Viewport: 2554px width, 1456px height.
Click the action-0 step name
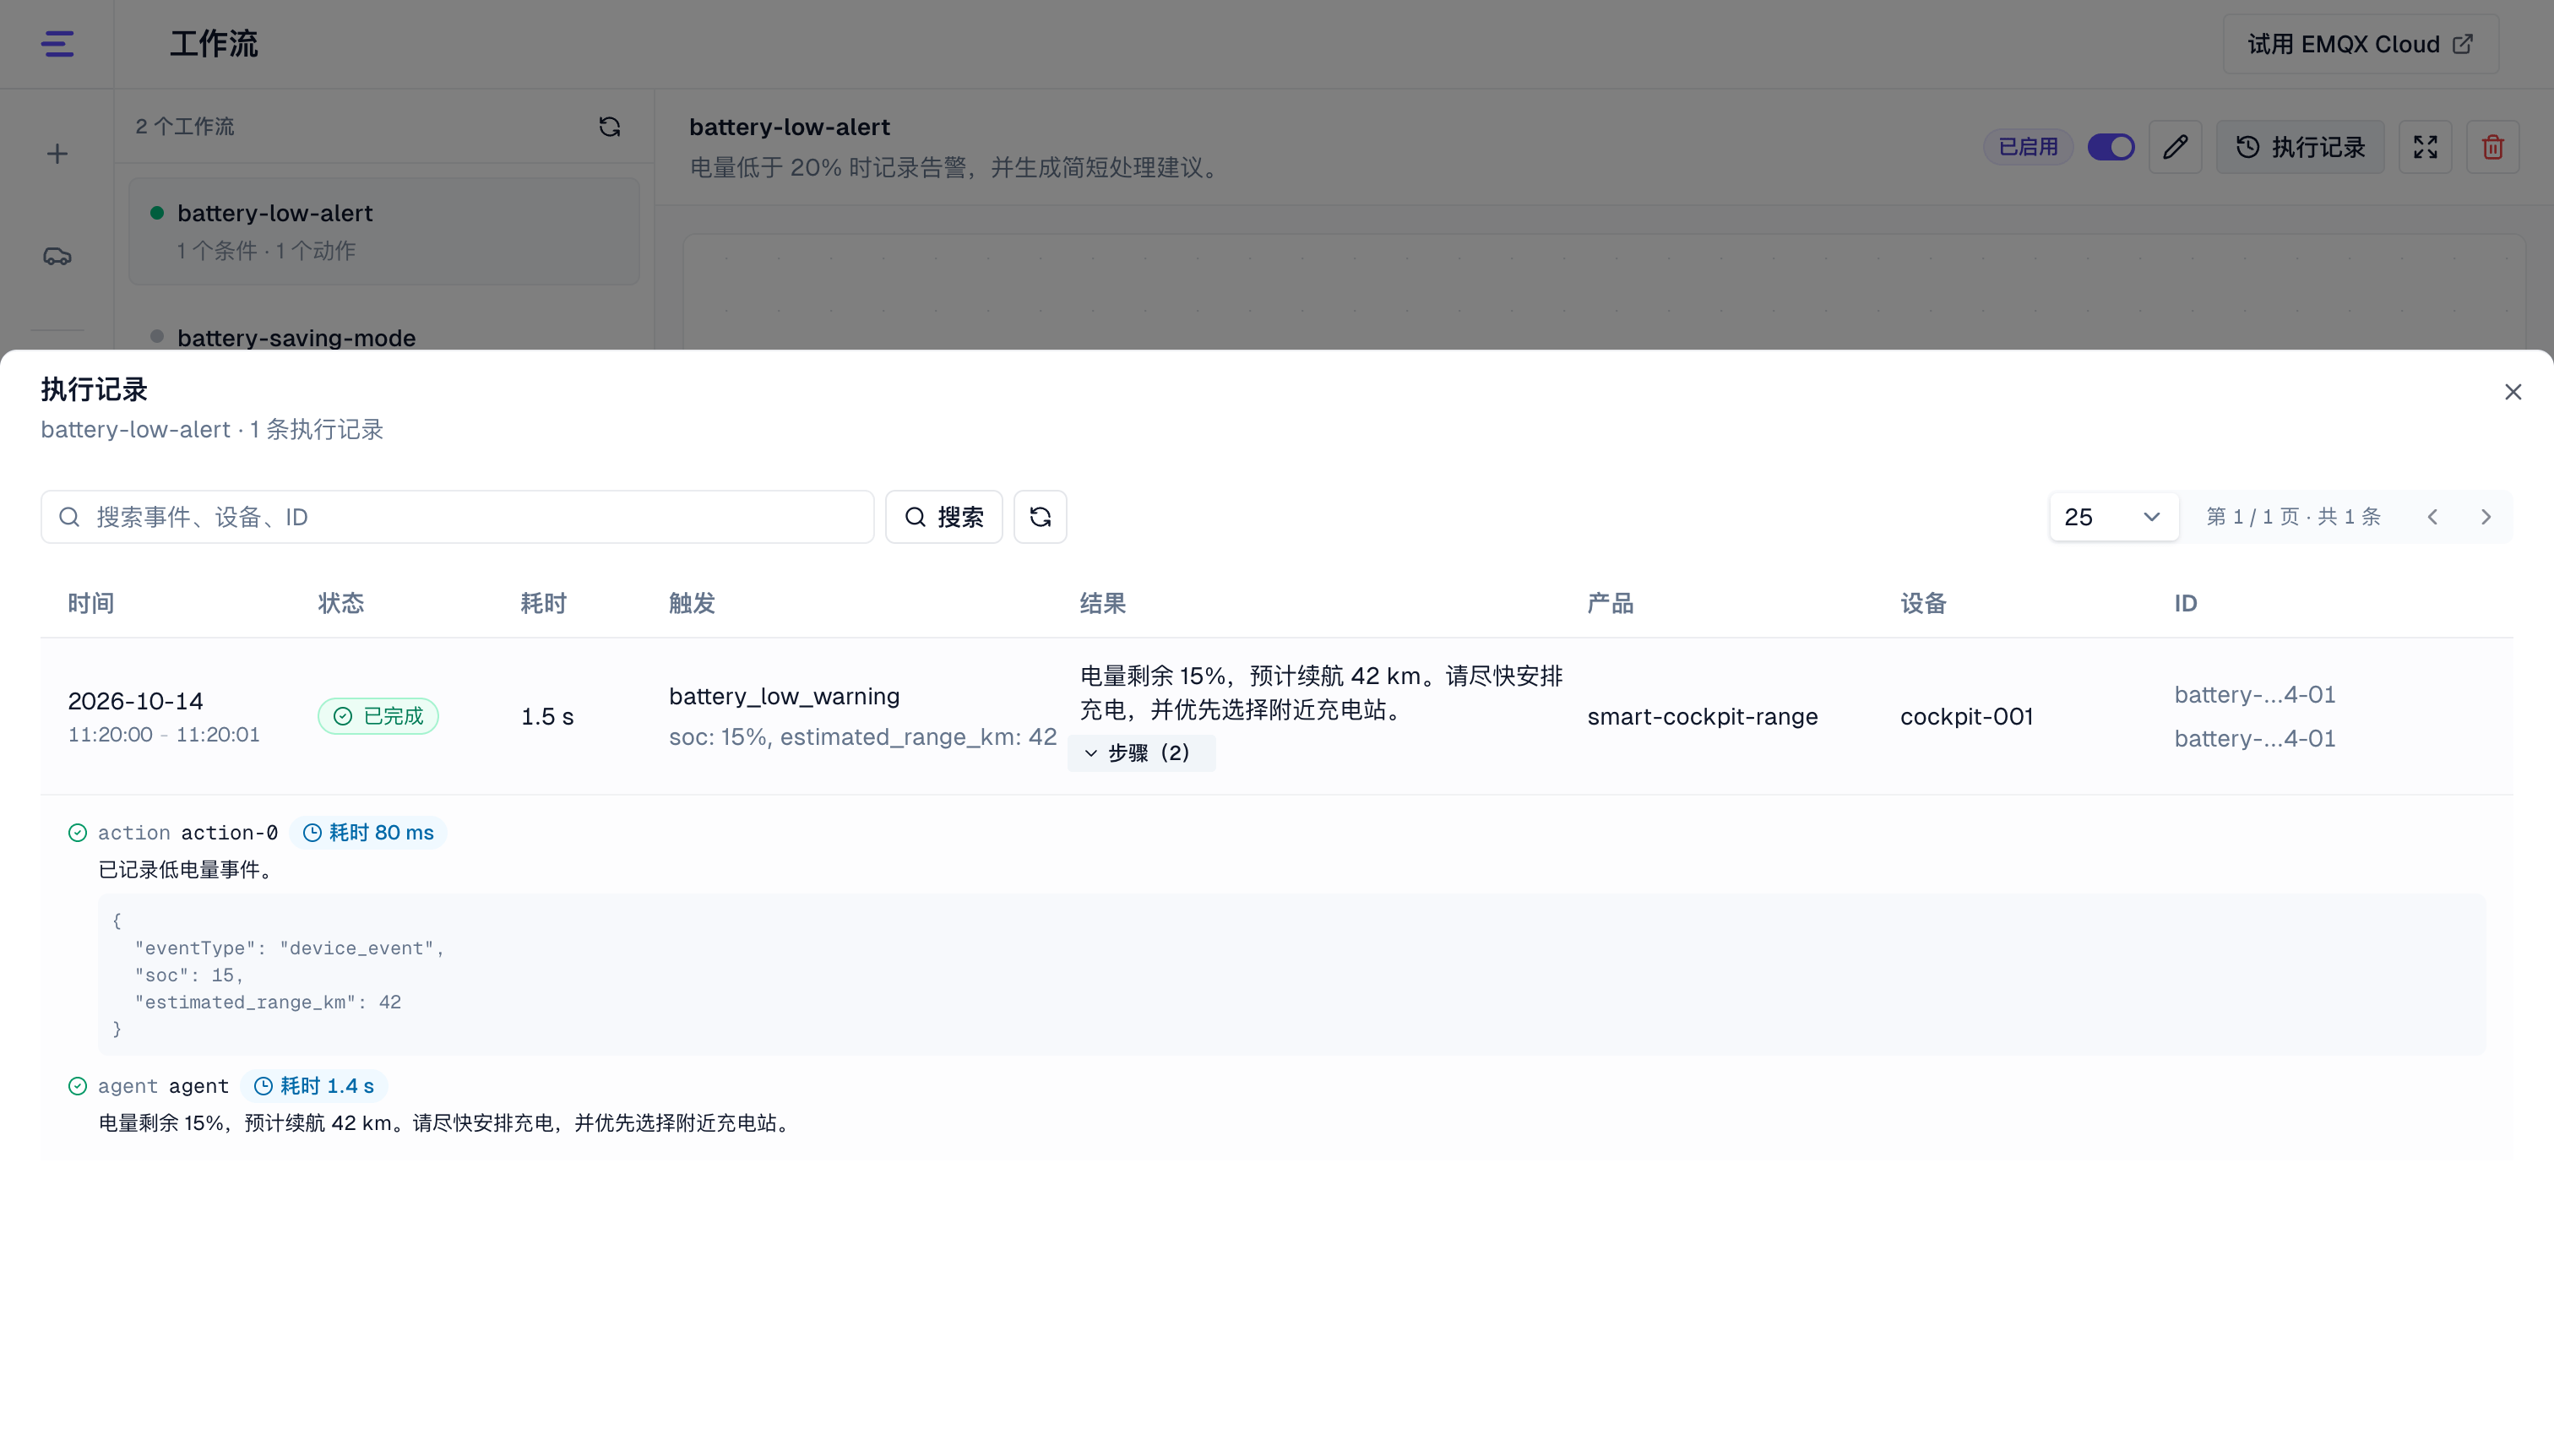[x=229, y=833]
